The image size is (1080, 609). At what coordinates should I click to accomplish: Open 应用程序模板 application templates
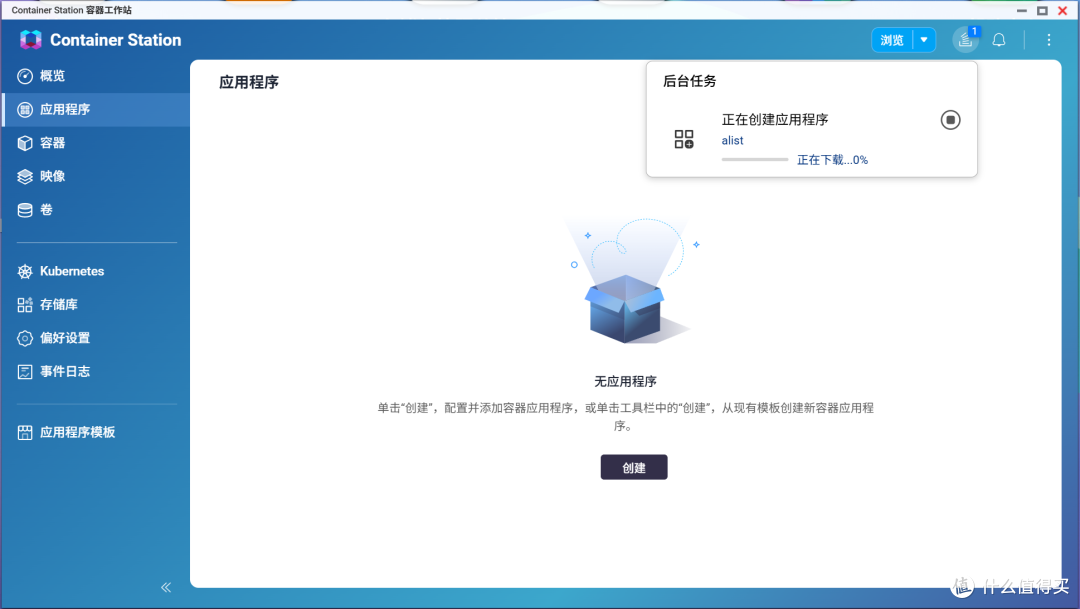tap(96, 433)
